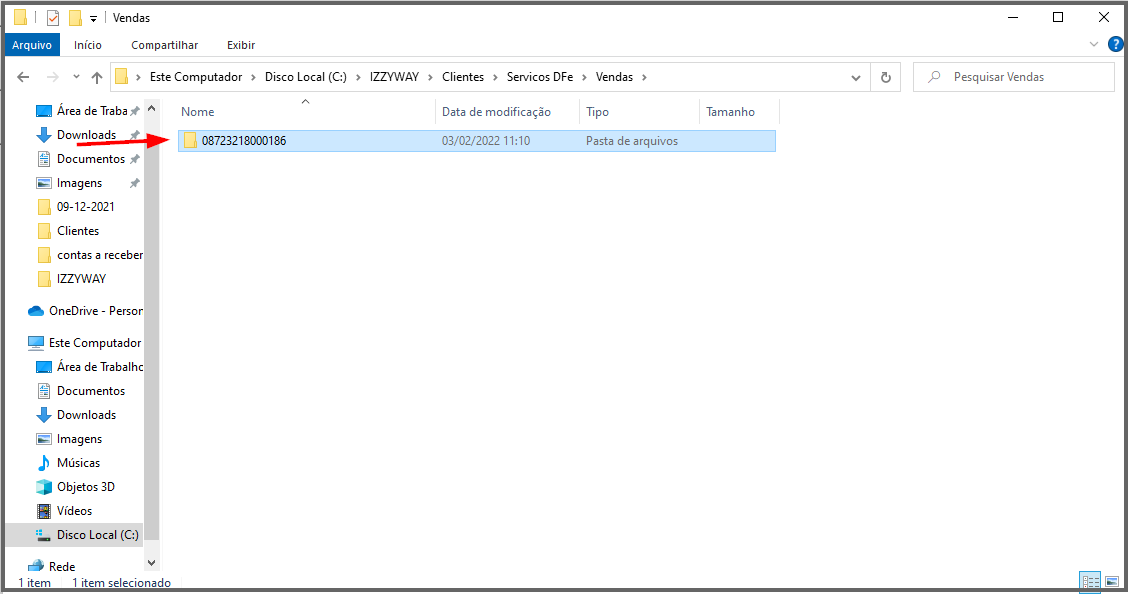Expand address bar history dropdown

pyautogui.click(x=856, y=77)
